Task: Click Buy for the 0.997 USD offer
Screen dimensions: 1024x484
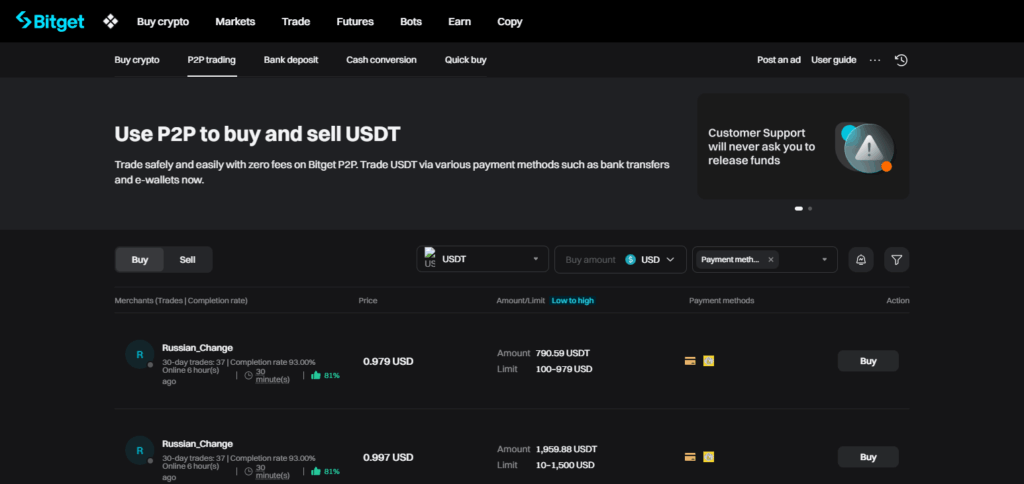Action: point(868,457)
